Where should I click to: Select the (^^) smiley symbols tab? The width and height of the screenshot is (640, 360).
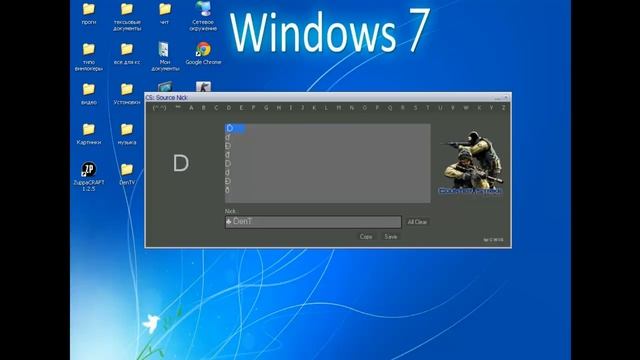tap(159, 108)
